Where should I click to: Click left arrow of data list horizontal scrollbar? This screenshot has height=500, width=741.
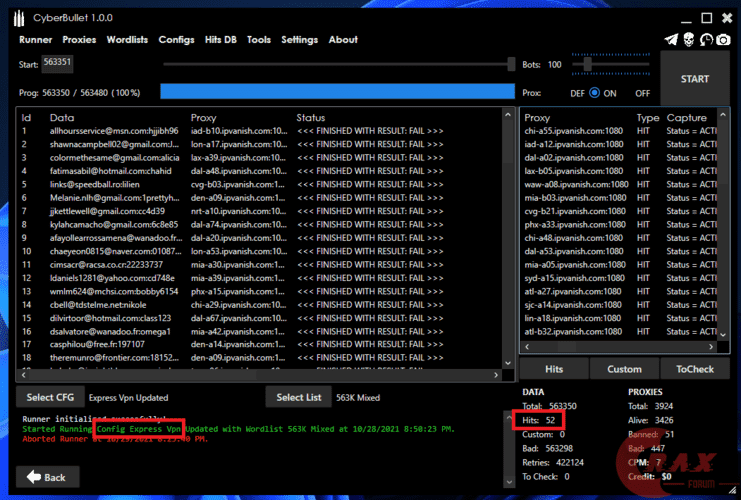24,375
